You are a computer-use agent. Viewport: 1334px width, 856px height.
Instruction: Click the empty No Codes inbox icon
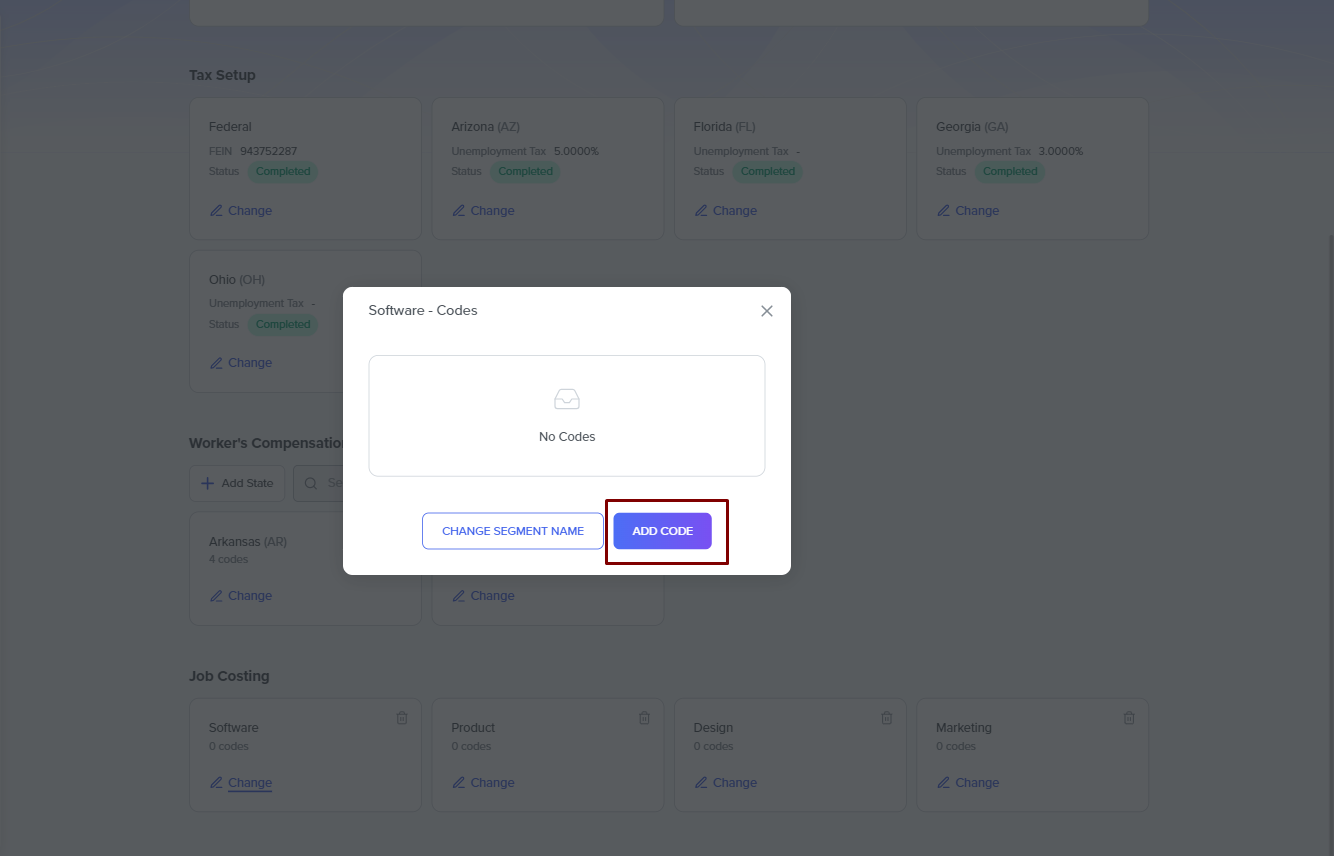tap(567, 399)
